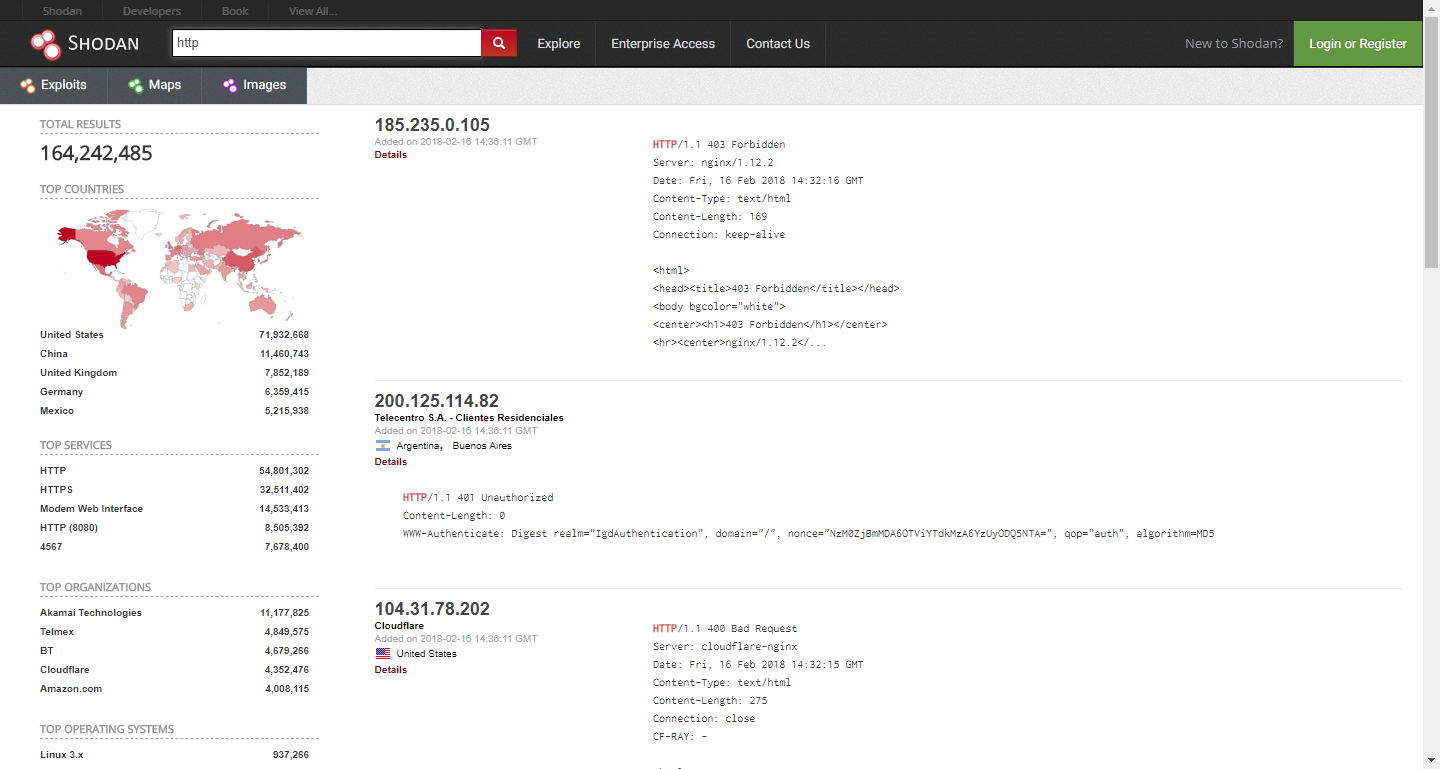Click the purple Images icon

click(230, 85)
